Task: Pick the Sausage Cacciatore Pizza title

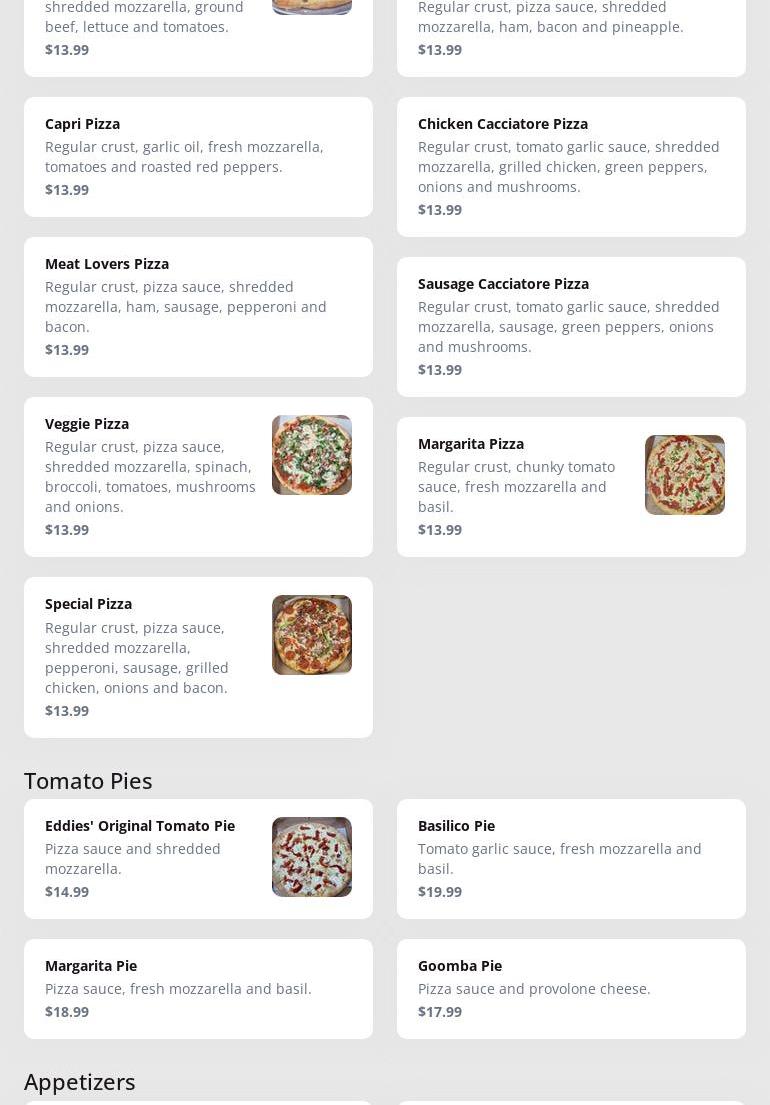Action: point(503,284)
